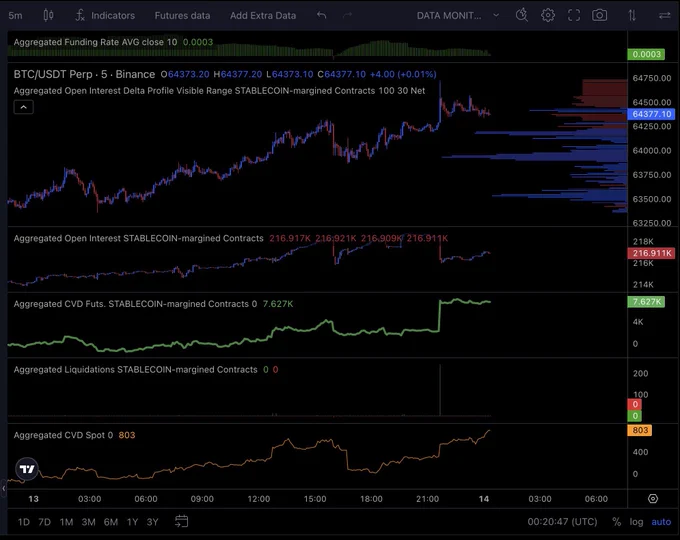Click the vertical arrows icon in toolbar
The width and height of the screenshot is (680, 540).
click(632, 16)
